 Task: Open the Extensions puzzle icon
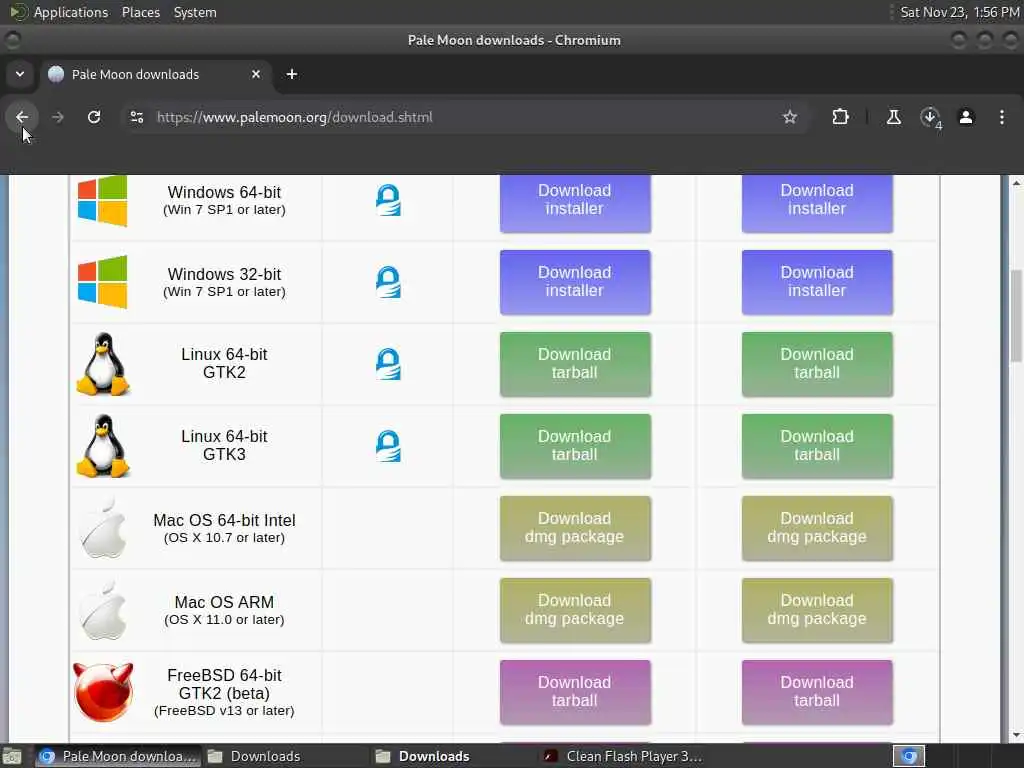coord(840,117)
